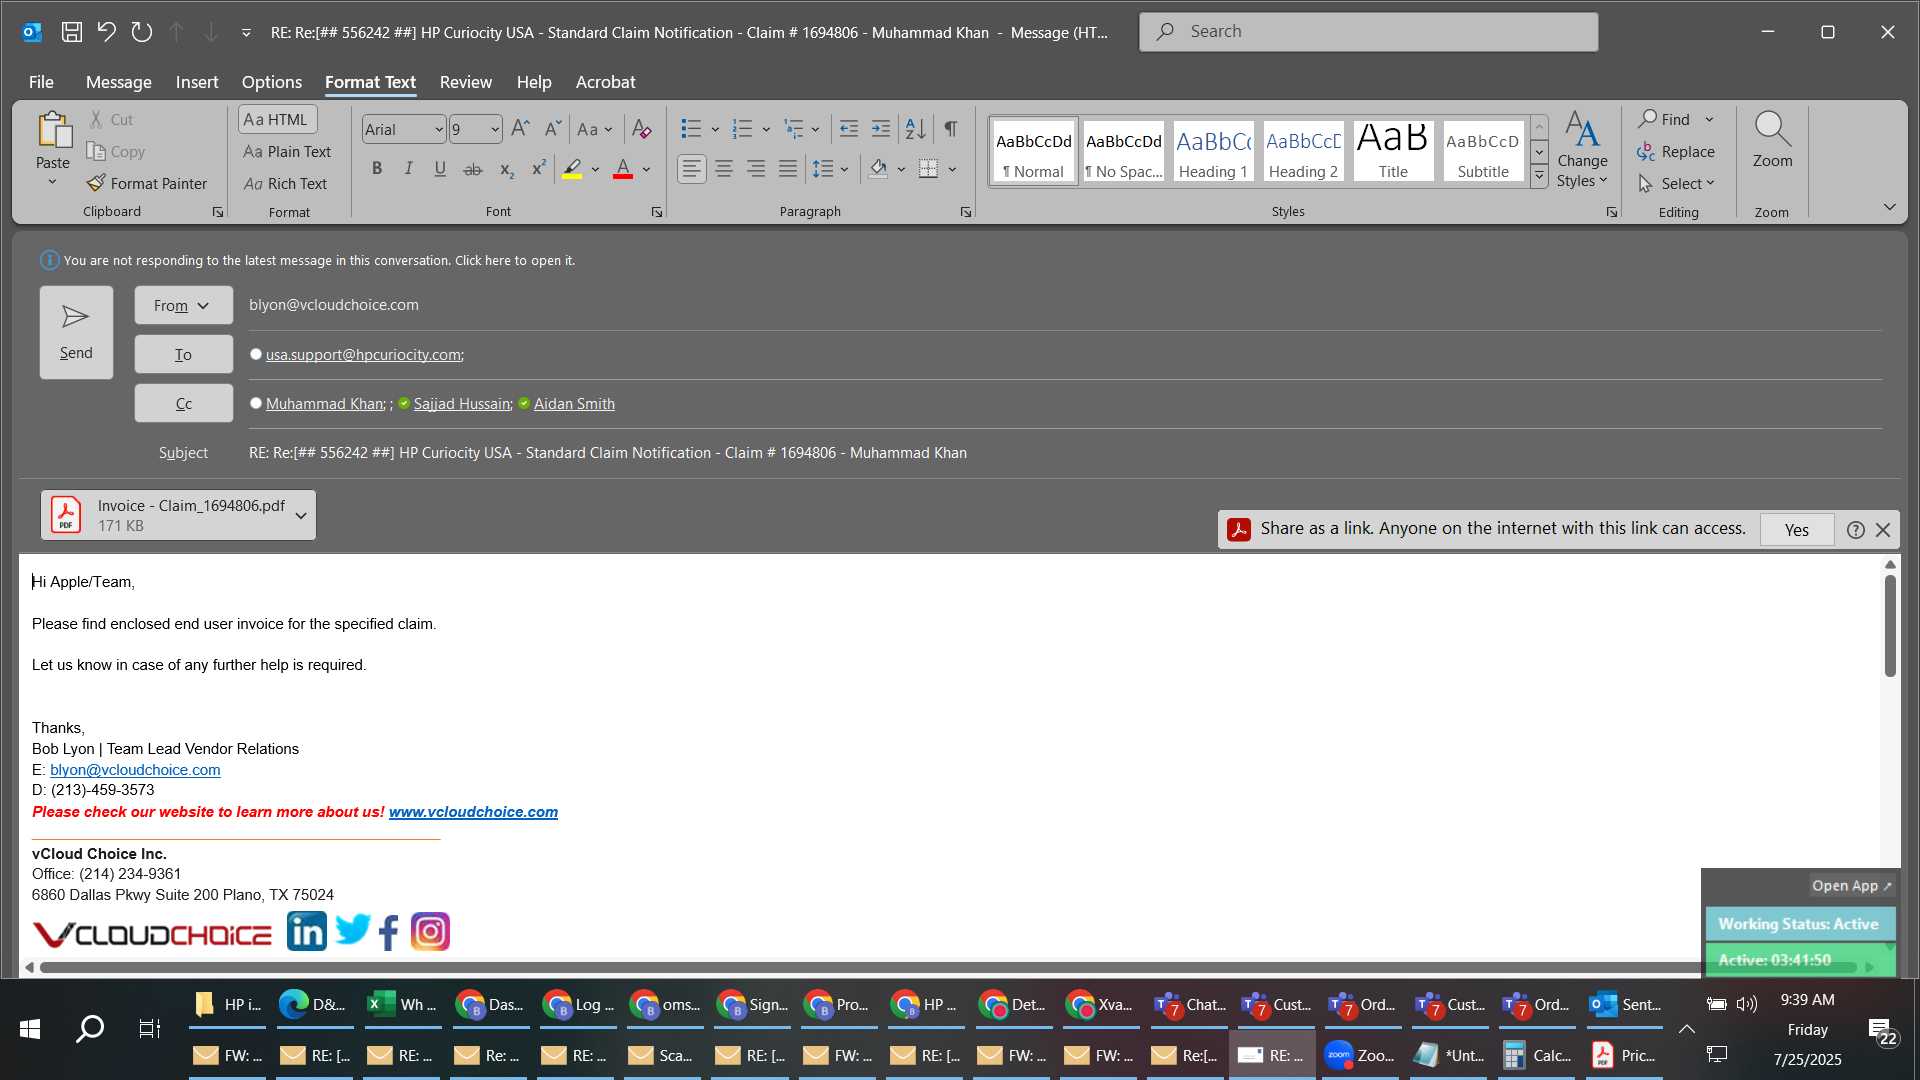This screenshot has height=1080, width=1920.
Task: Send the email message
Action: [76, 332]
